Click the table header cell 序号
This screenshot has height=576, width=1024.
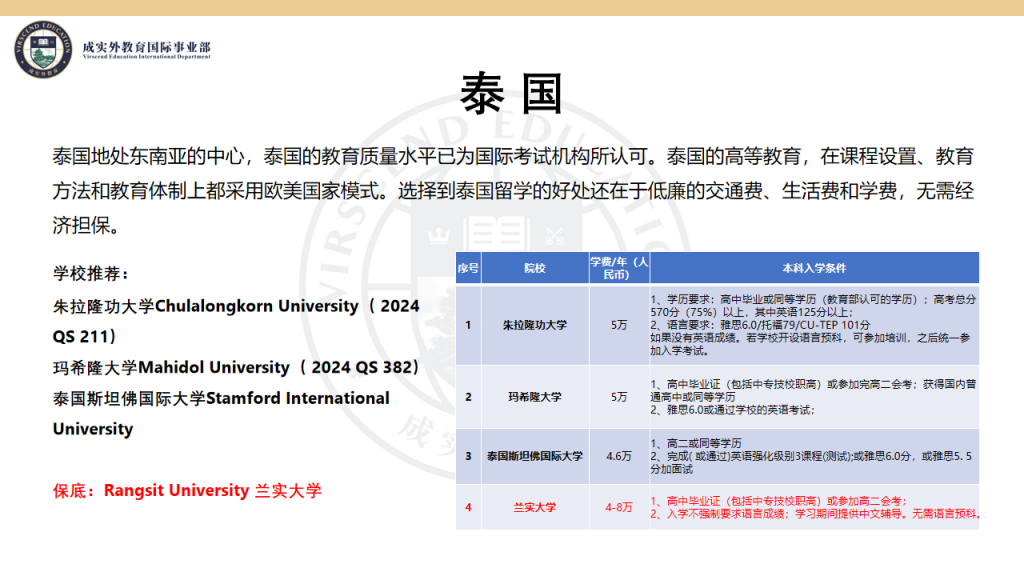(469, 267)
